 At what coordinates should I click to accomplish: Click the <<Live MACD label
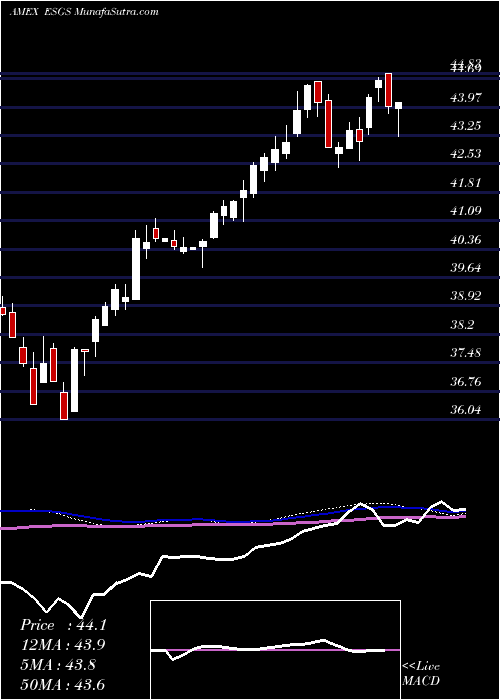(x=421, y=673)
